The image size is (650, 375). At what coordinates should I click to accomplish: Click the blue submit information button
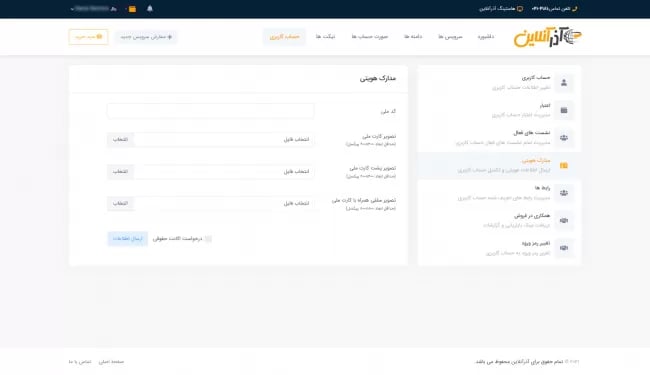point(128,239)
